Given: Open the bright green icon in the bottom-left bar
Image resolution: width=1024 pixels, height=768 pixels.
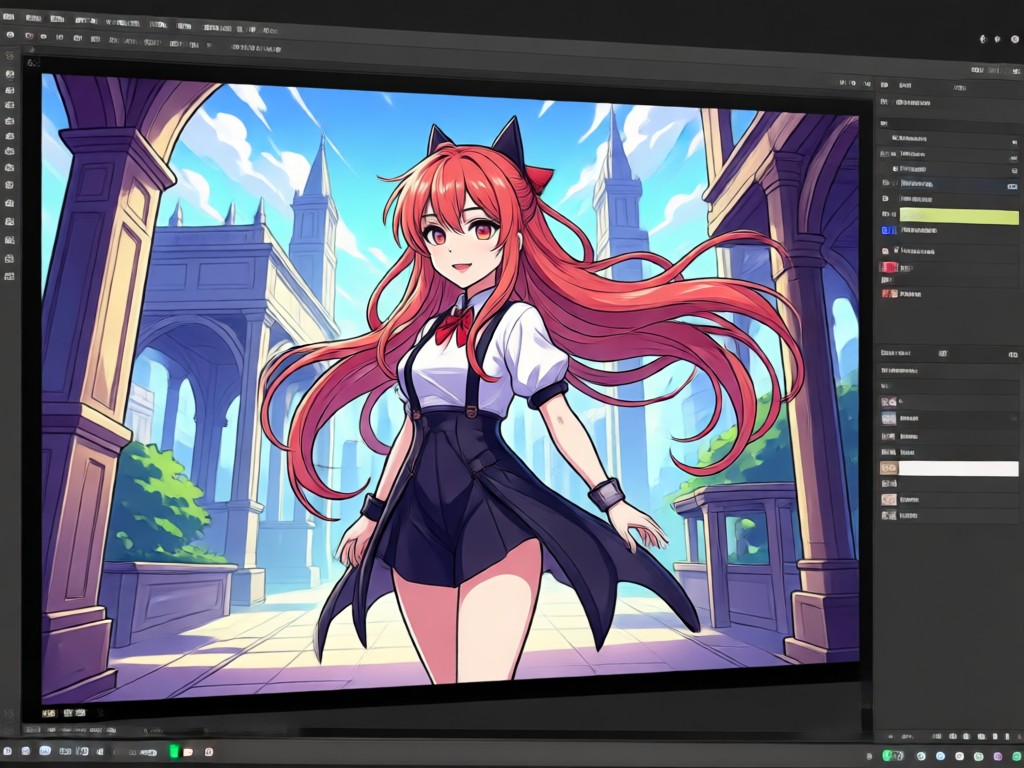Looking at the screenshot, I should tap(174, 751).
